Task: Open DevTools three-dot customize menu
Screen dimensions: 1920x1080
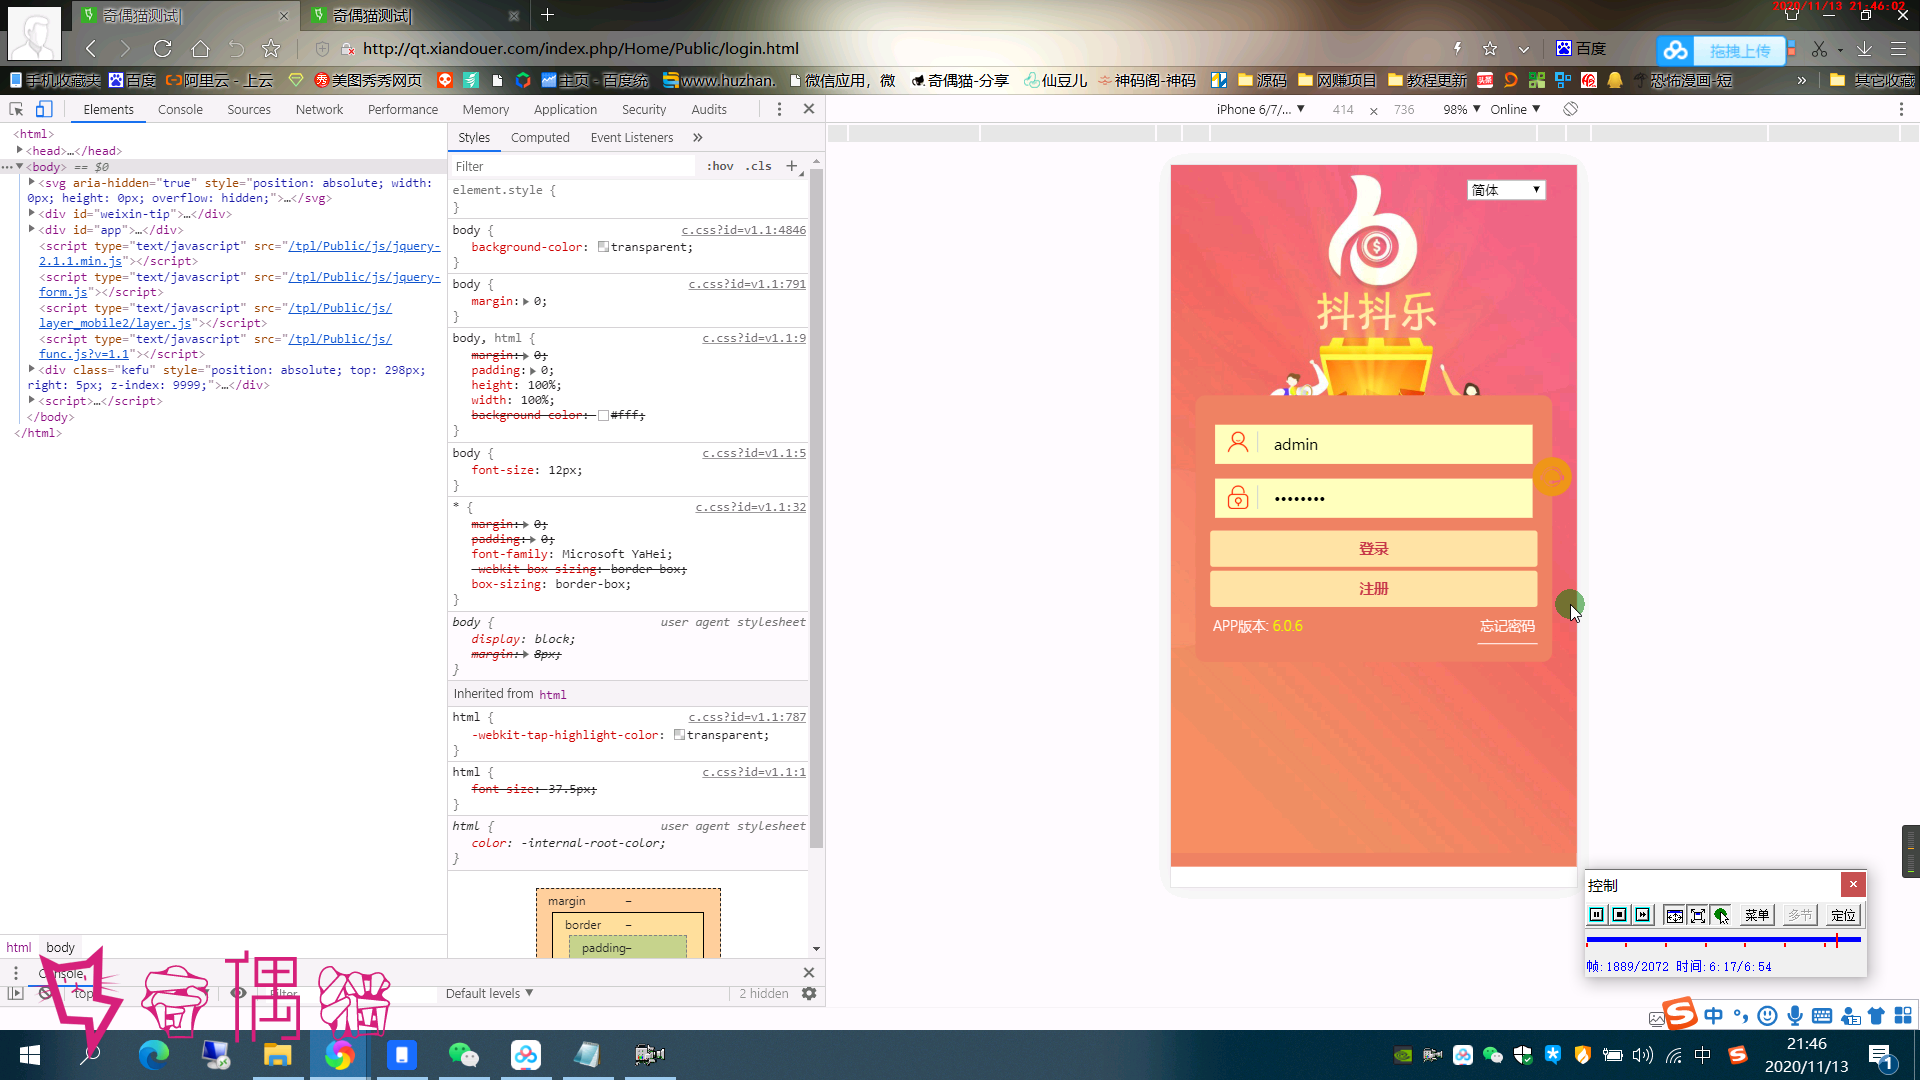Action: 779,109
